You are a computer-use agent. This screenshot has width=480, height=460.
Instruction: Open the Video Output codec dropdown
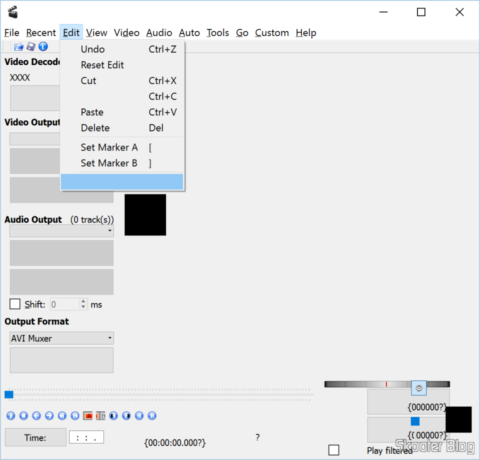coord(35,139)
